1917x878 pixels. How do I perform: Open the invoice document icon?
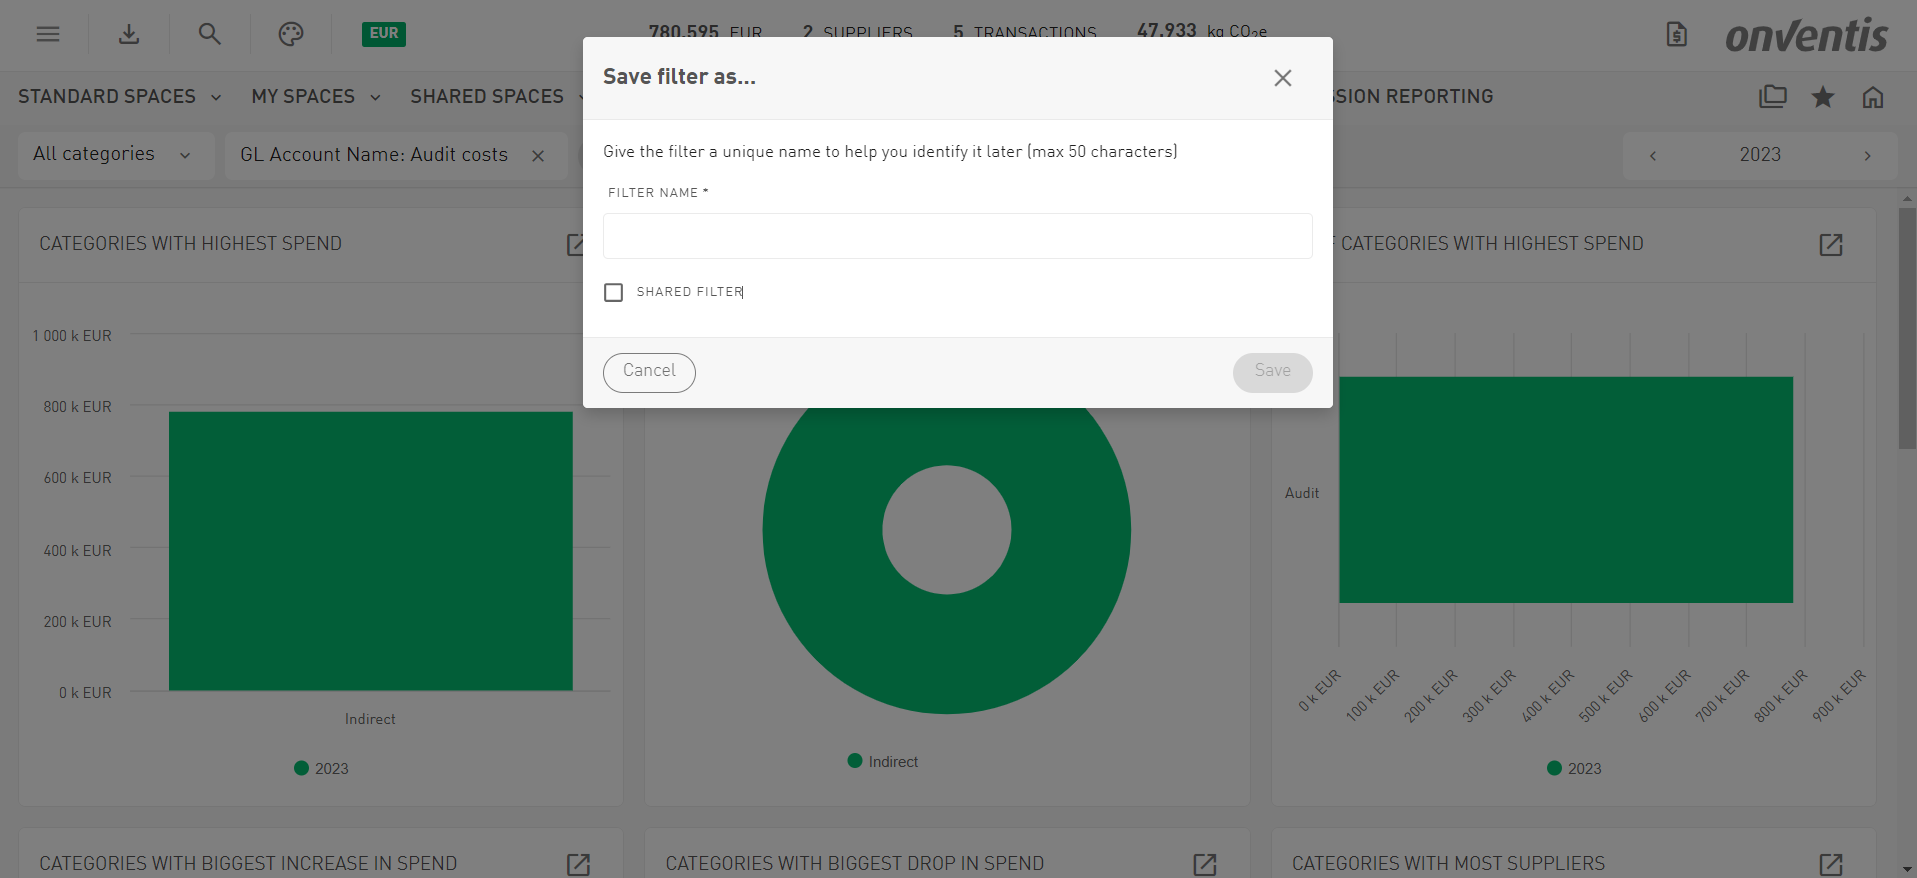pyautogui.click(x=1677, y=35)
